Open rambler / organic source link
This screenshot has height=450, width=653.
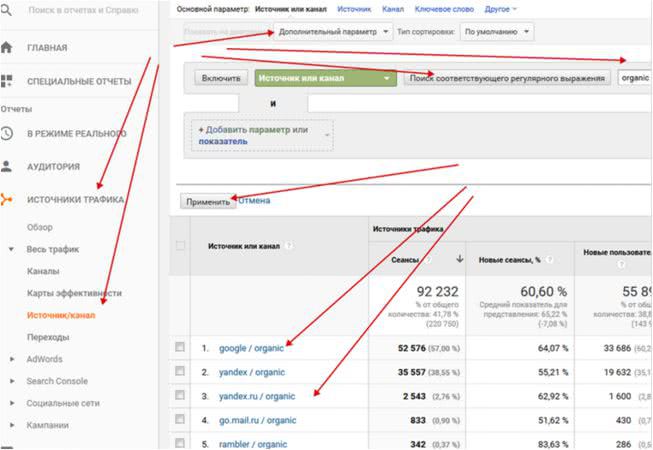pos(253,444)
